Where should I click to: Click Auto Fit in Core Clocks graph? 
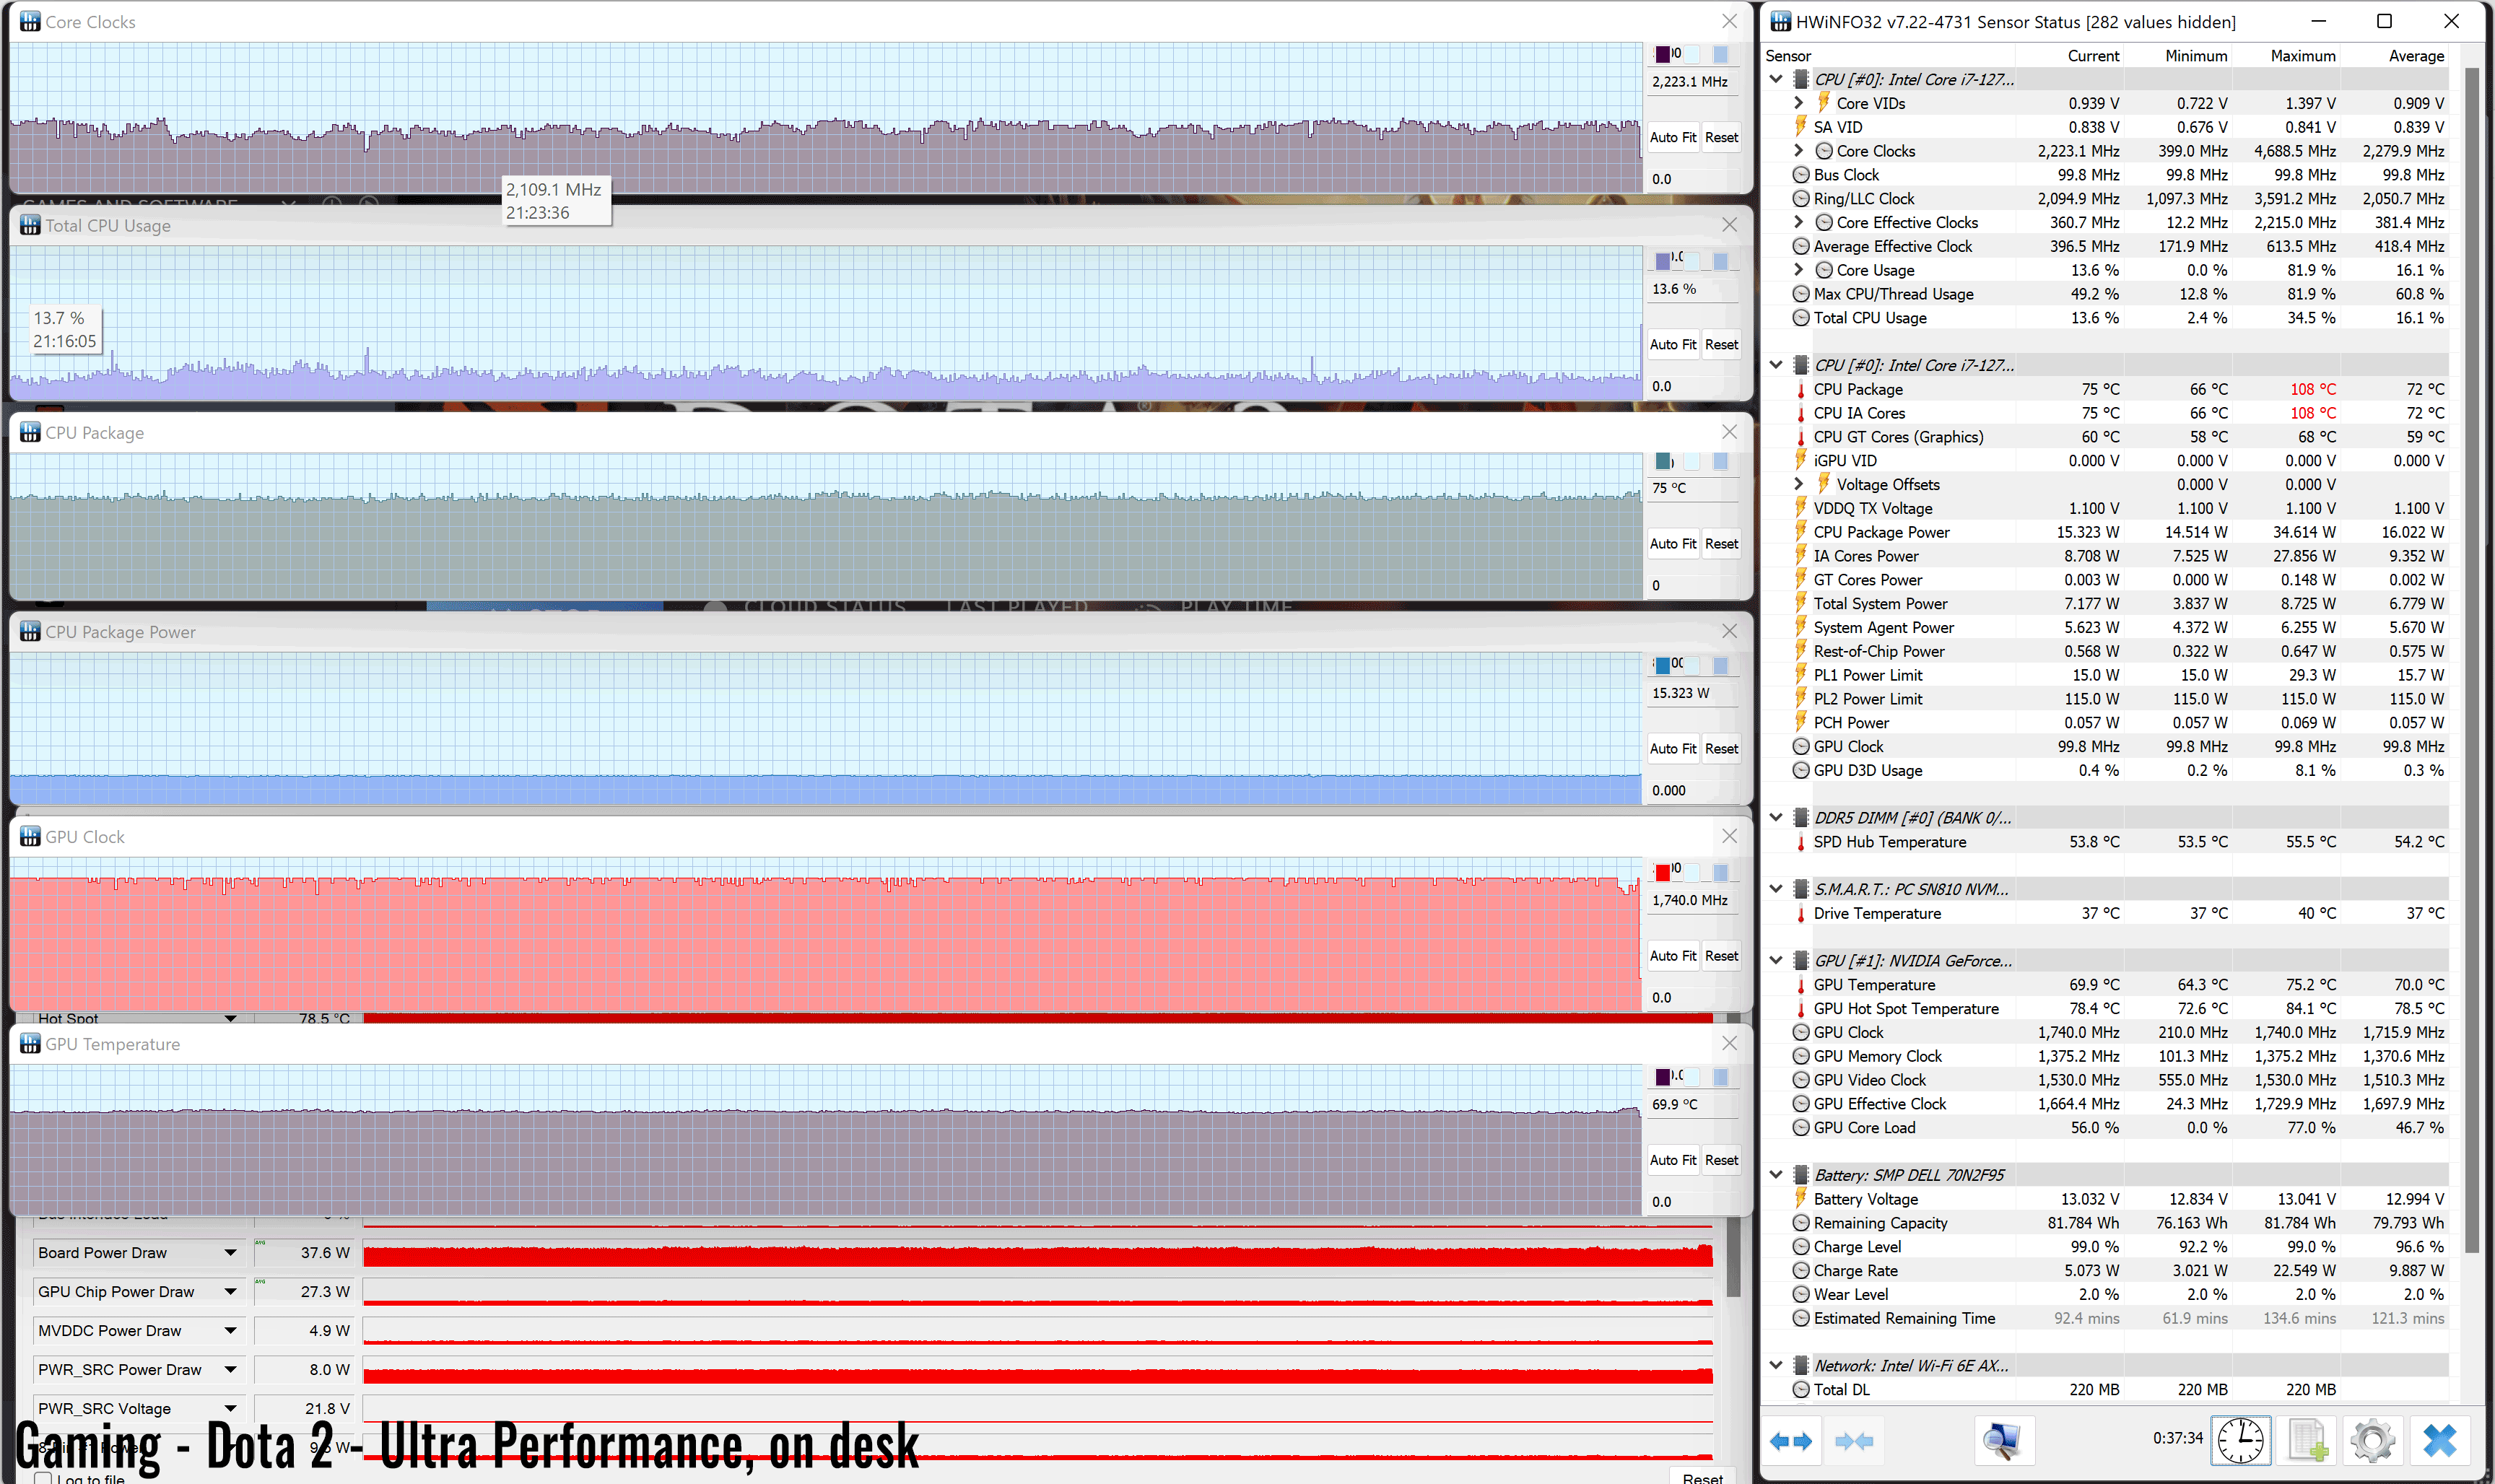[1672, 137]
